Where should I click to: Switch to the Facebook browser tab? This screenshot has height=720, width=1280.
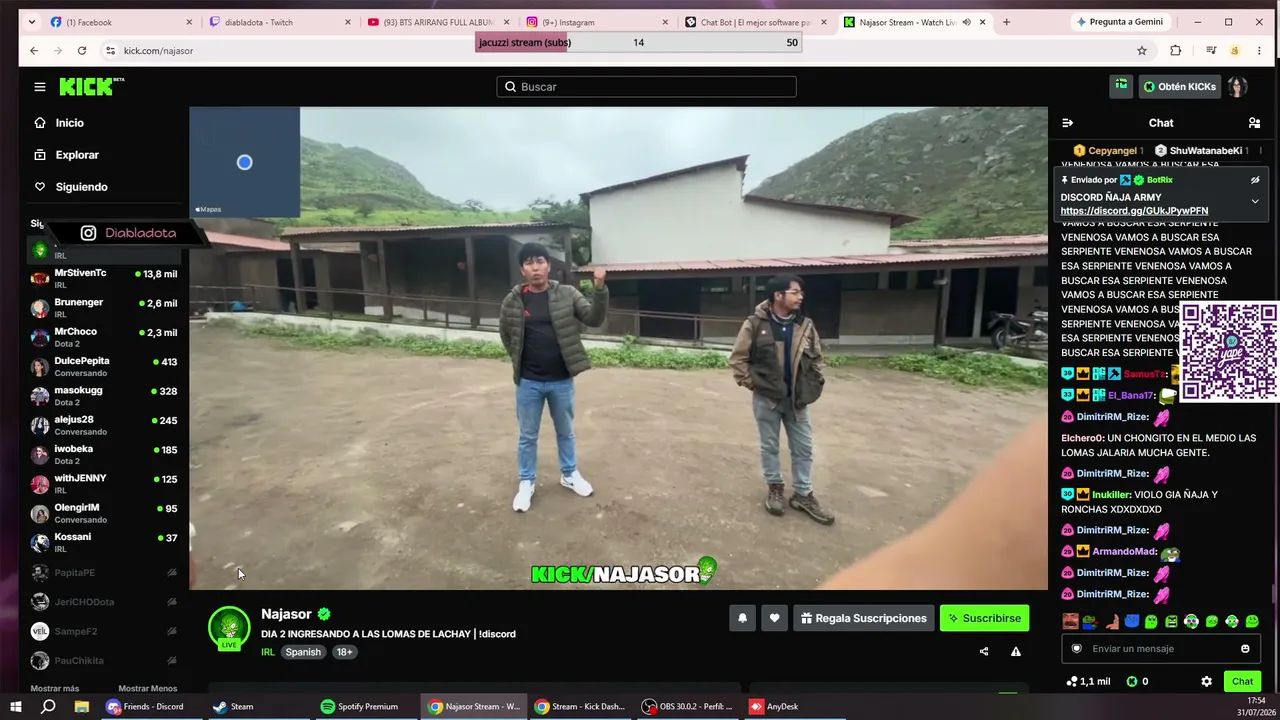(x=120, y=22)
